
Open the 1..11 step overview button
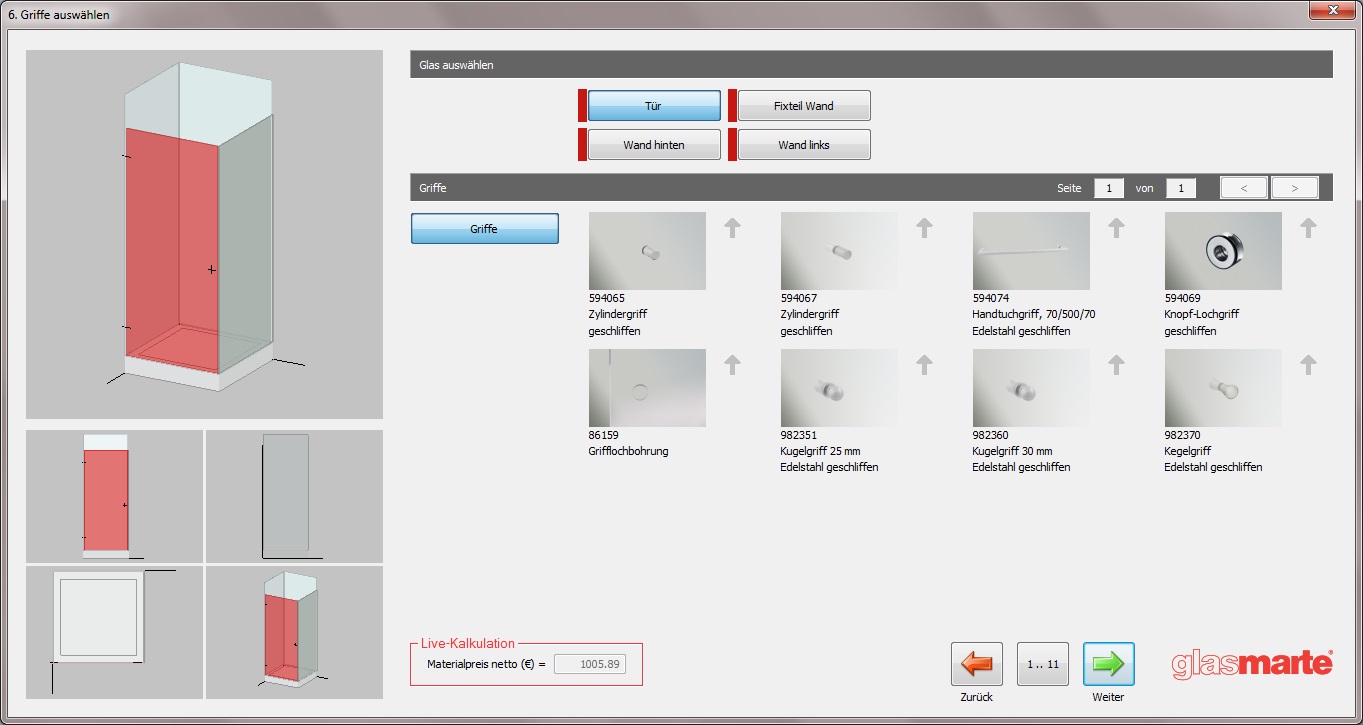(x=1042, y=664)
